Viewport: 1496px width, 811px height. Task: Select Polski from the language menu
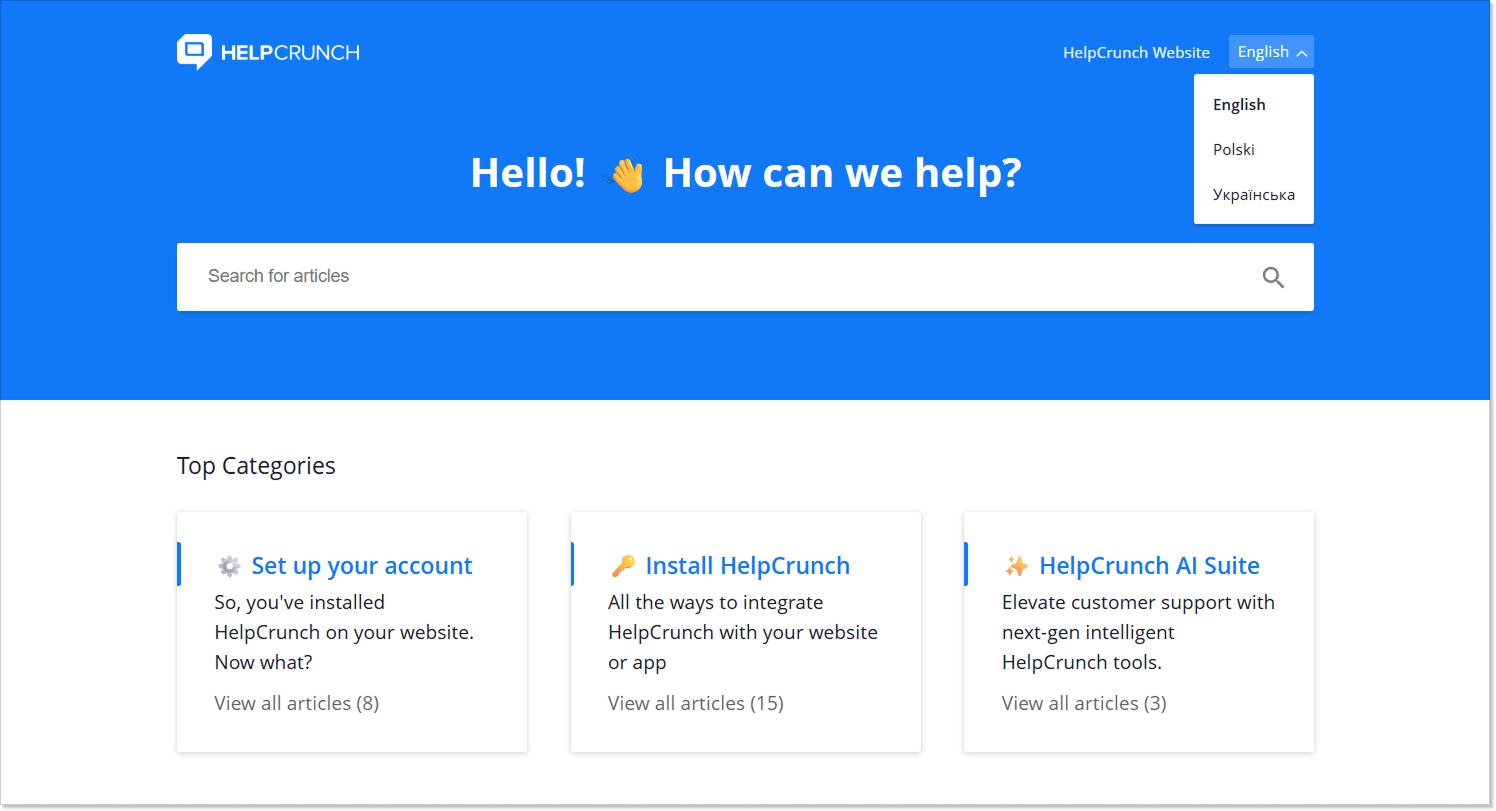click(1233, 149)
